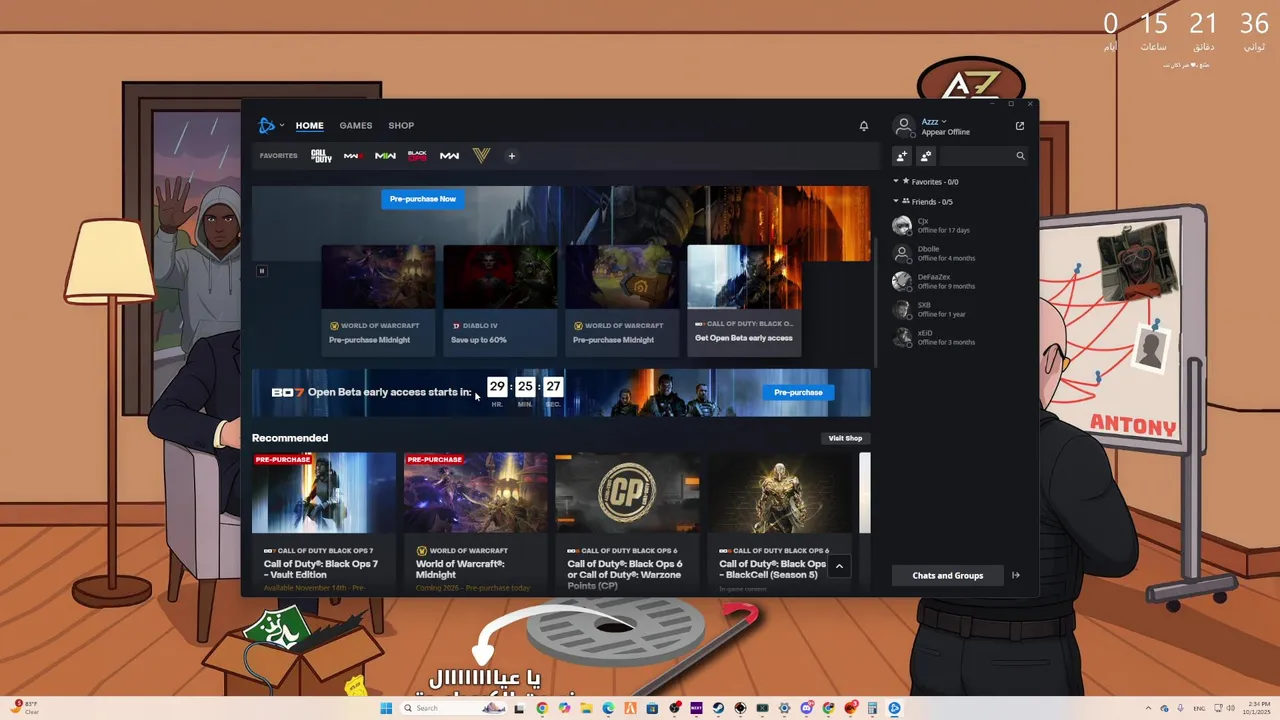This screenshot has width=1280, height=720.
Task: Open Microsoft Edge from the taskbar
Action: (608, 708)
